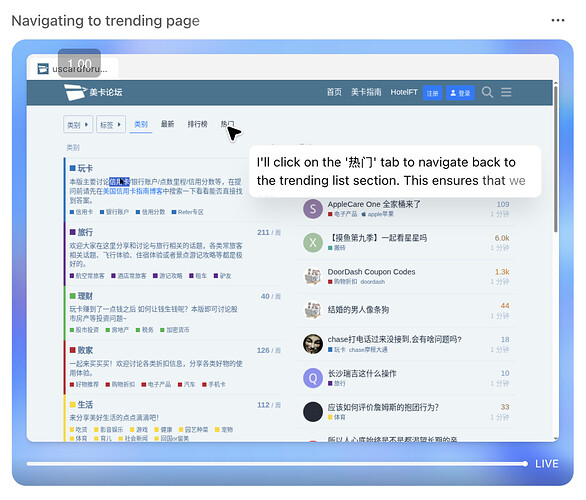This screenshot has height=500, width=586.
Task: Open the 理财 category heading
Action: pos(85,296)
